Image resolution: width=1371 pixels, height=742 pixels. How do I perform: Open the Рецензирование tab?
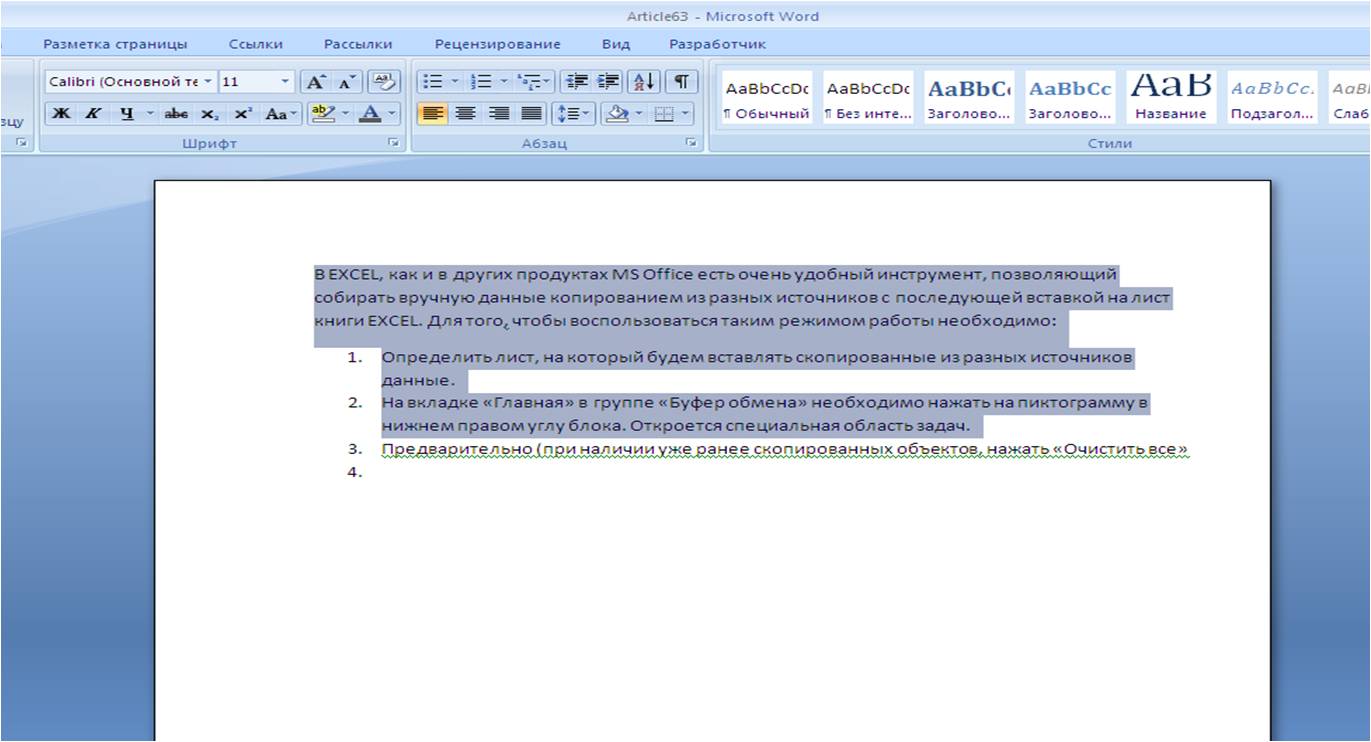[497, 44]
